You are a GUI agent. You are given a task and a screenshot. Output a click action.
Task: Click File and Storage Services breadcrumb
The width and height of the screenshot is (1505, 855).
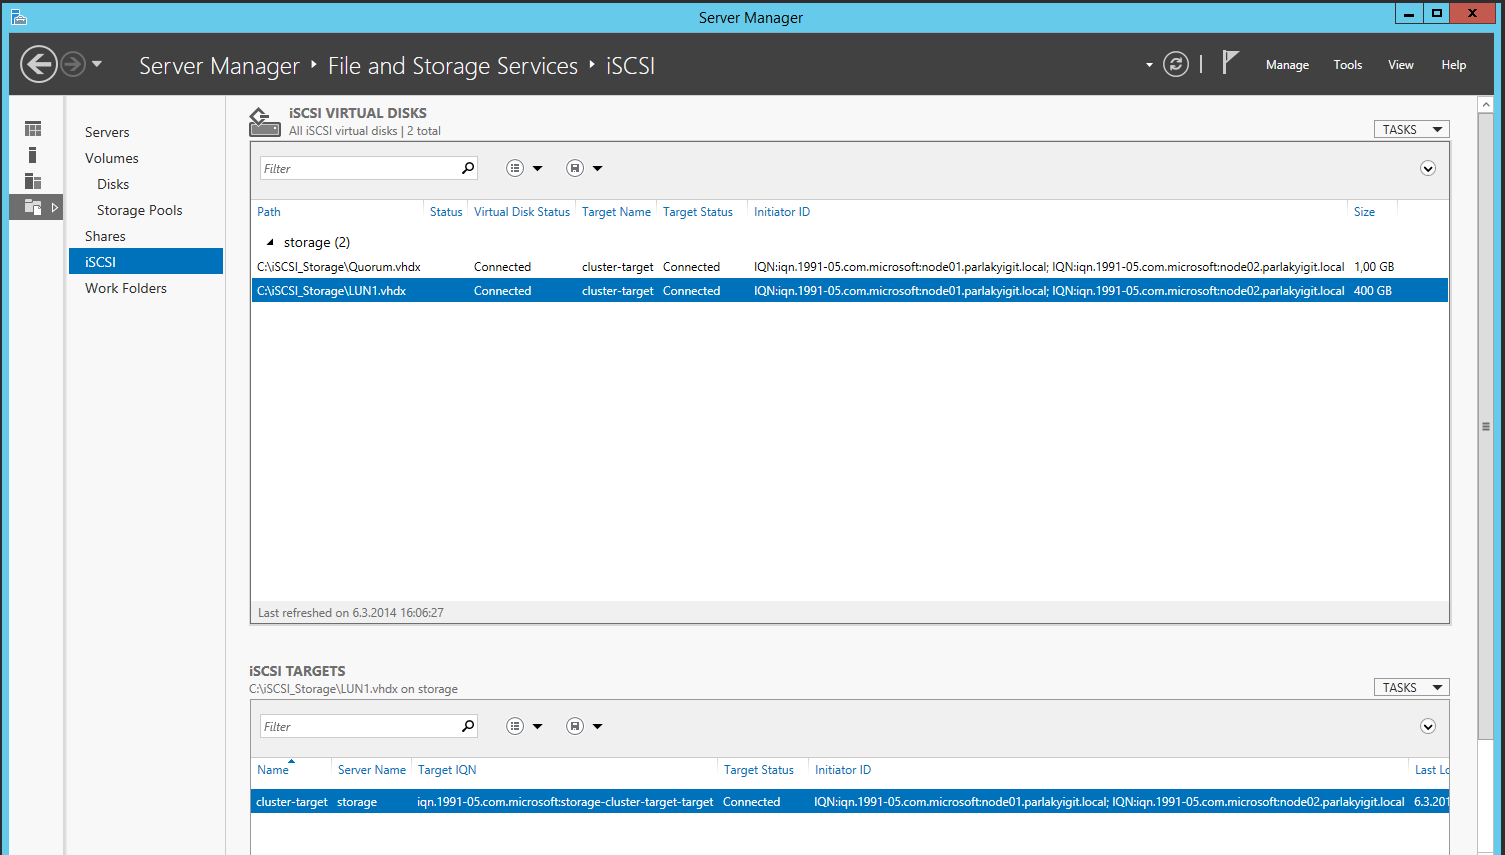(x=453, y=66)
